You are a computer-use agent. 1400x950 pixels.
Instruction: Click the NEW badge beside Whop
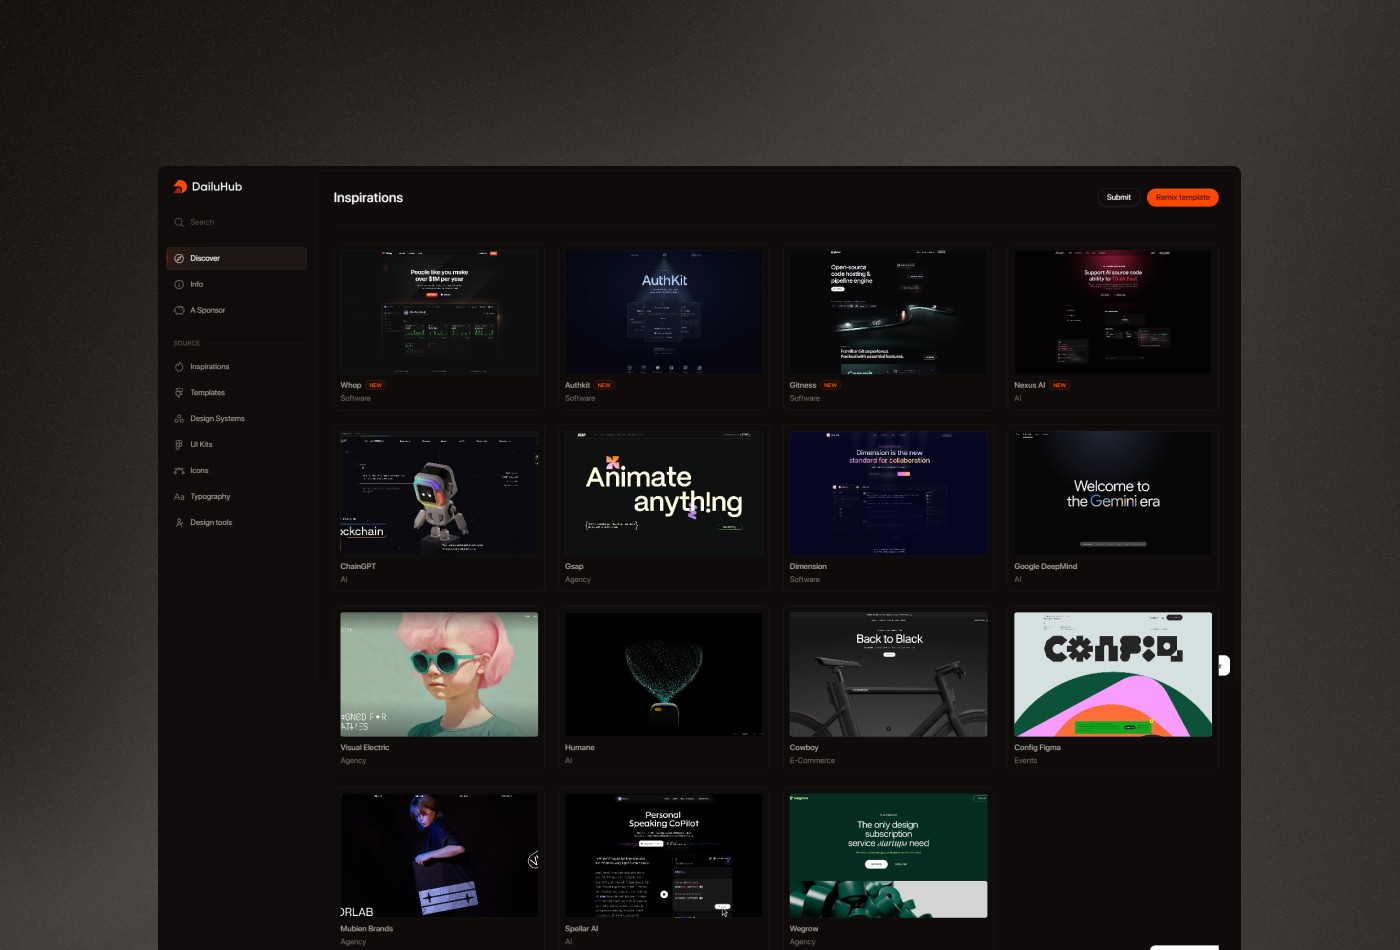tap(375, 385)
